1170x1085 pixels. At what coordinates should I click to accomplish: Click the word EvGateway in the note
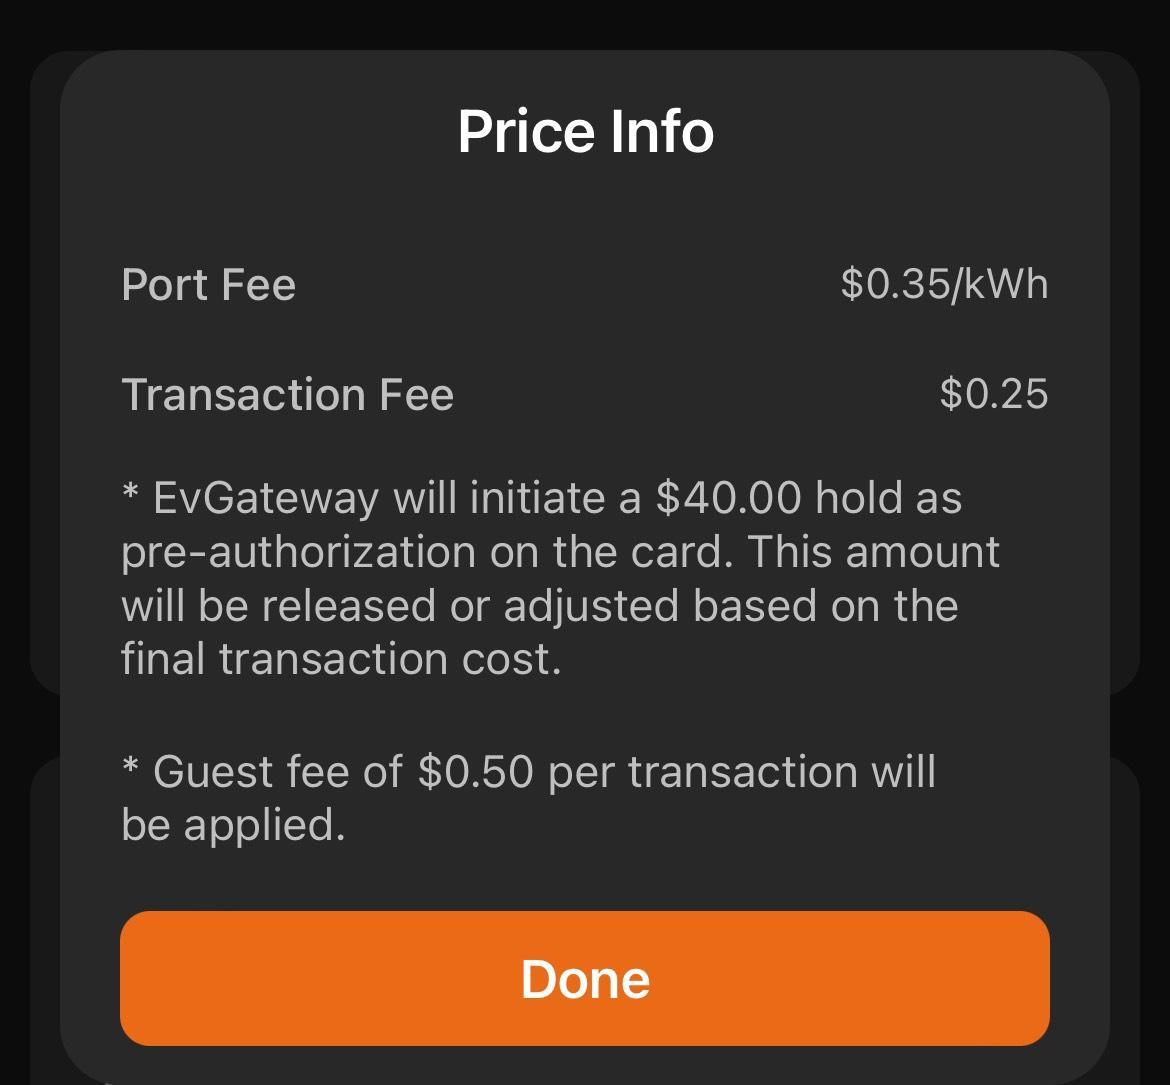point(266,498)
